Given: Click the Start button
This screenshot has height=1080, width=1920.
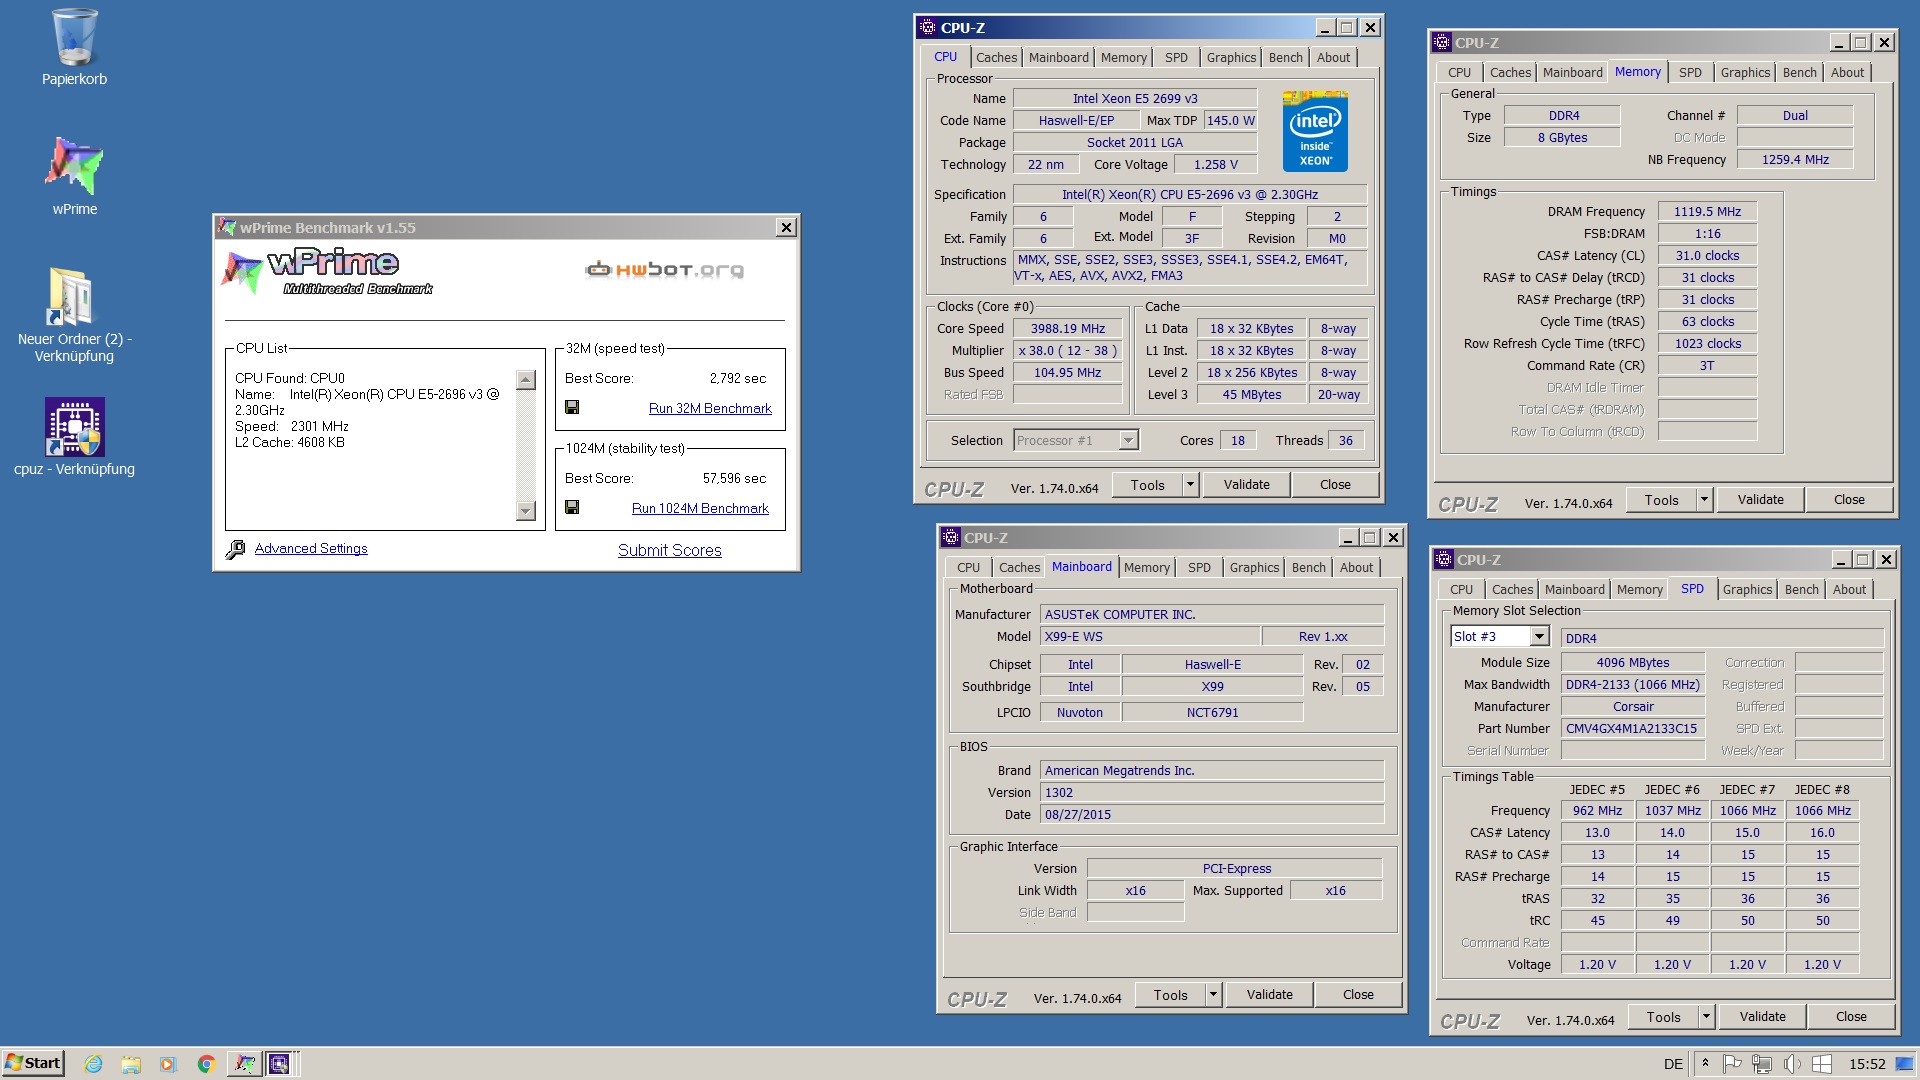Looking at the screenshot, I should pos(33,1063).
